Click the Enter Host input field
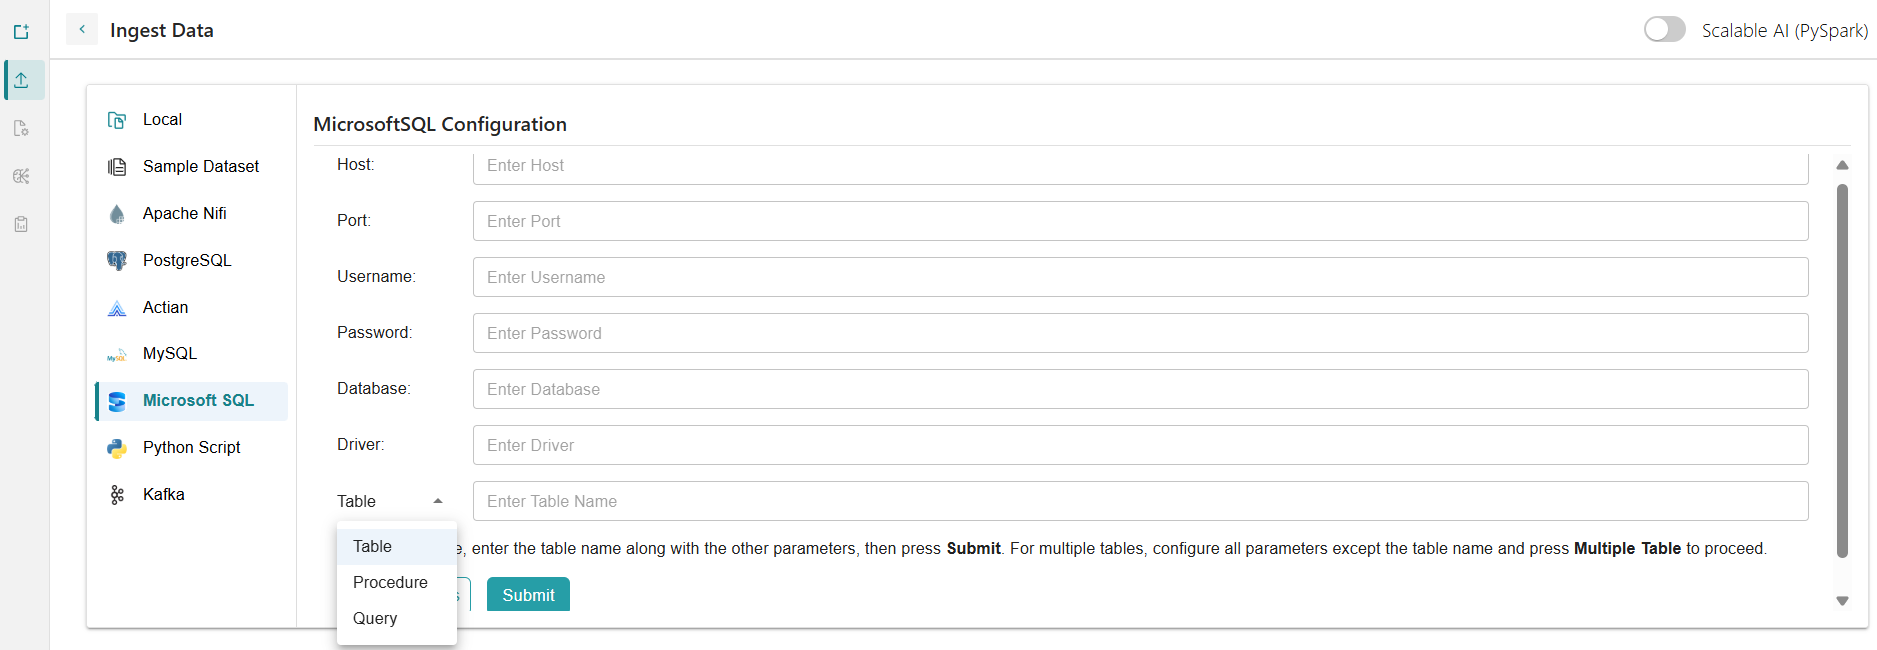This screenshot has height=650, width=1877. pyautogui.click(x=1140, y=165)
